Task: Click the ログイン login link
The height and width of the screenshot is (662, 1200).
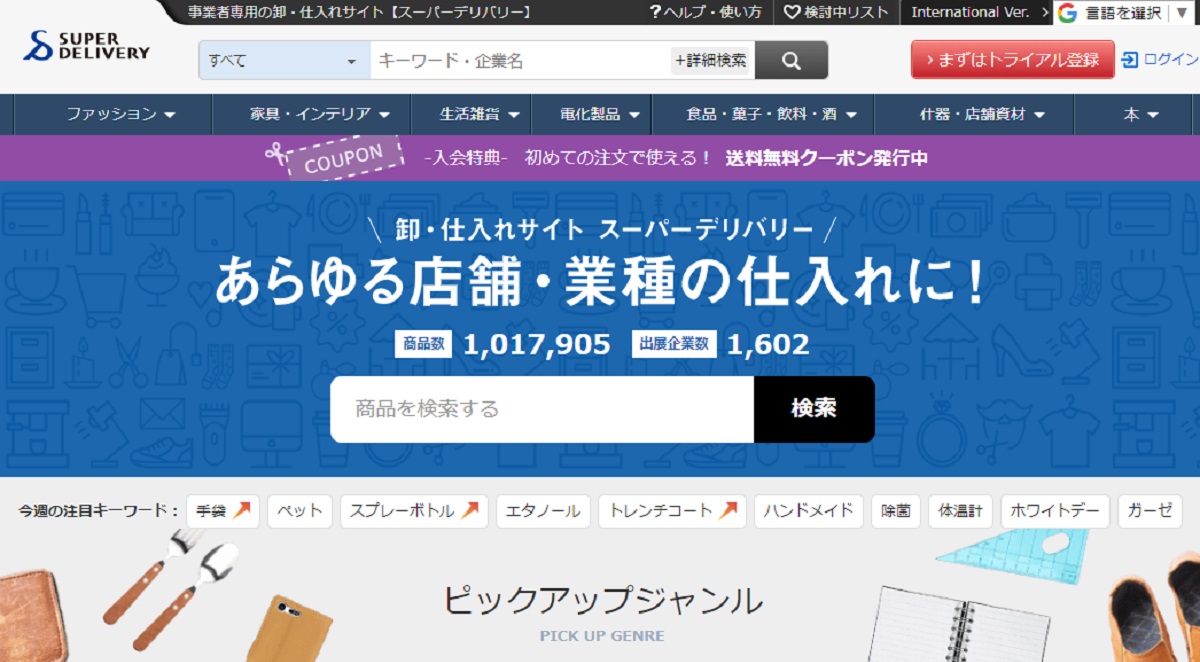Action: tap(1160, 59)
